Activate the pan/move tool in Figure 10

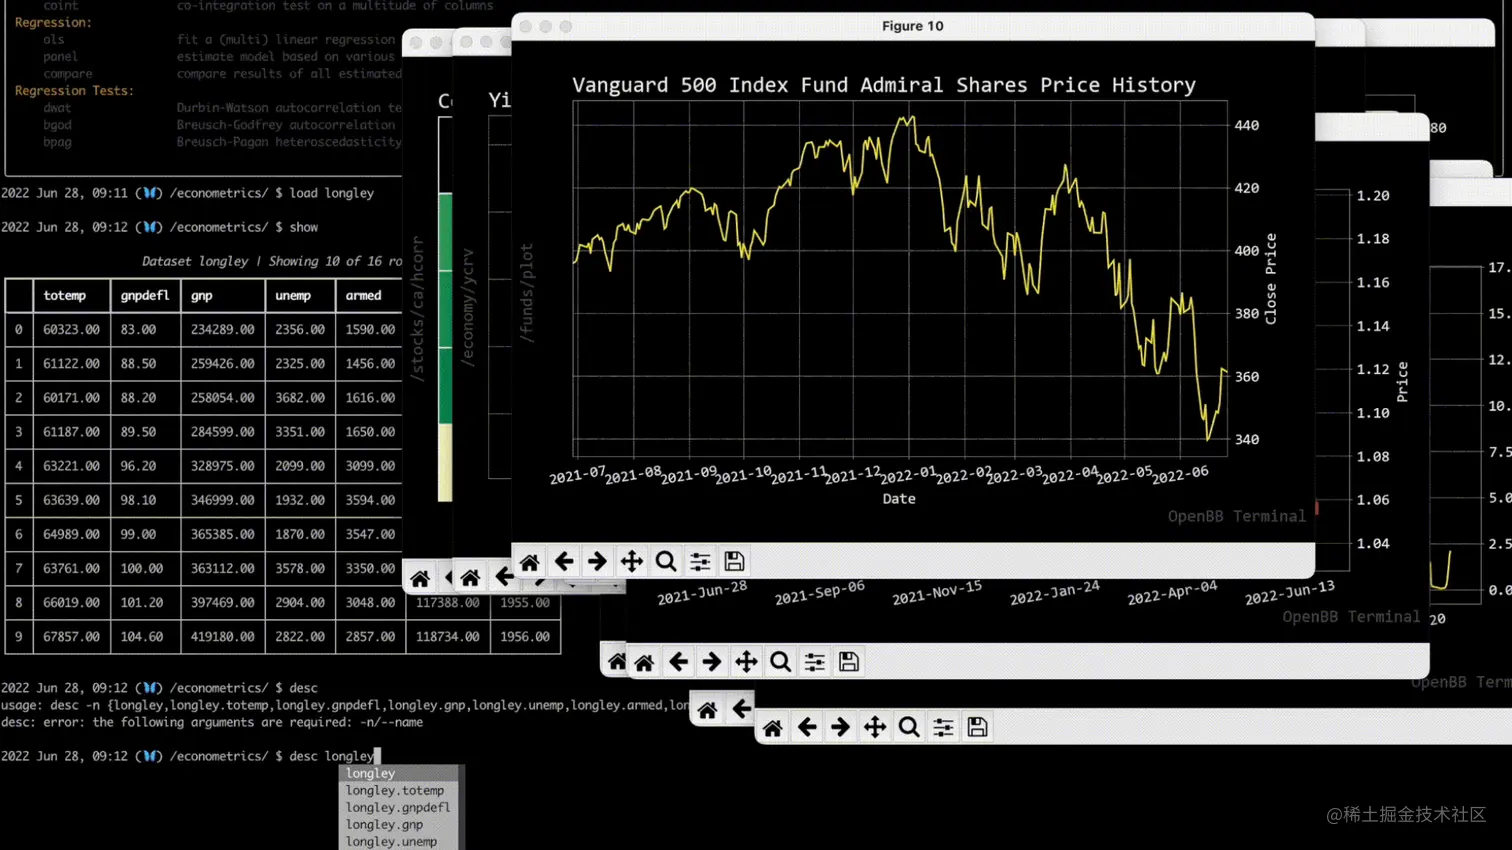(x=632, y=562)
